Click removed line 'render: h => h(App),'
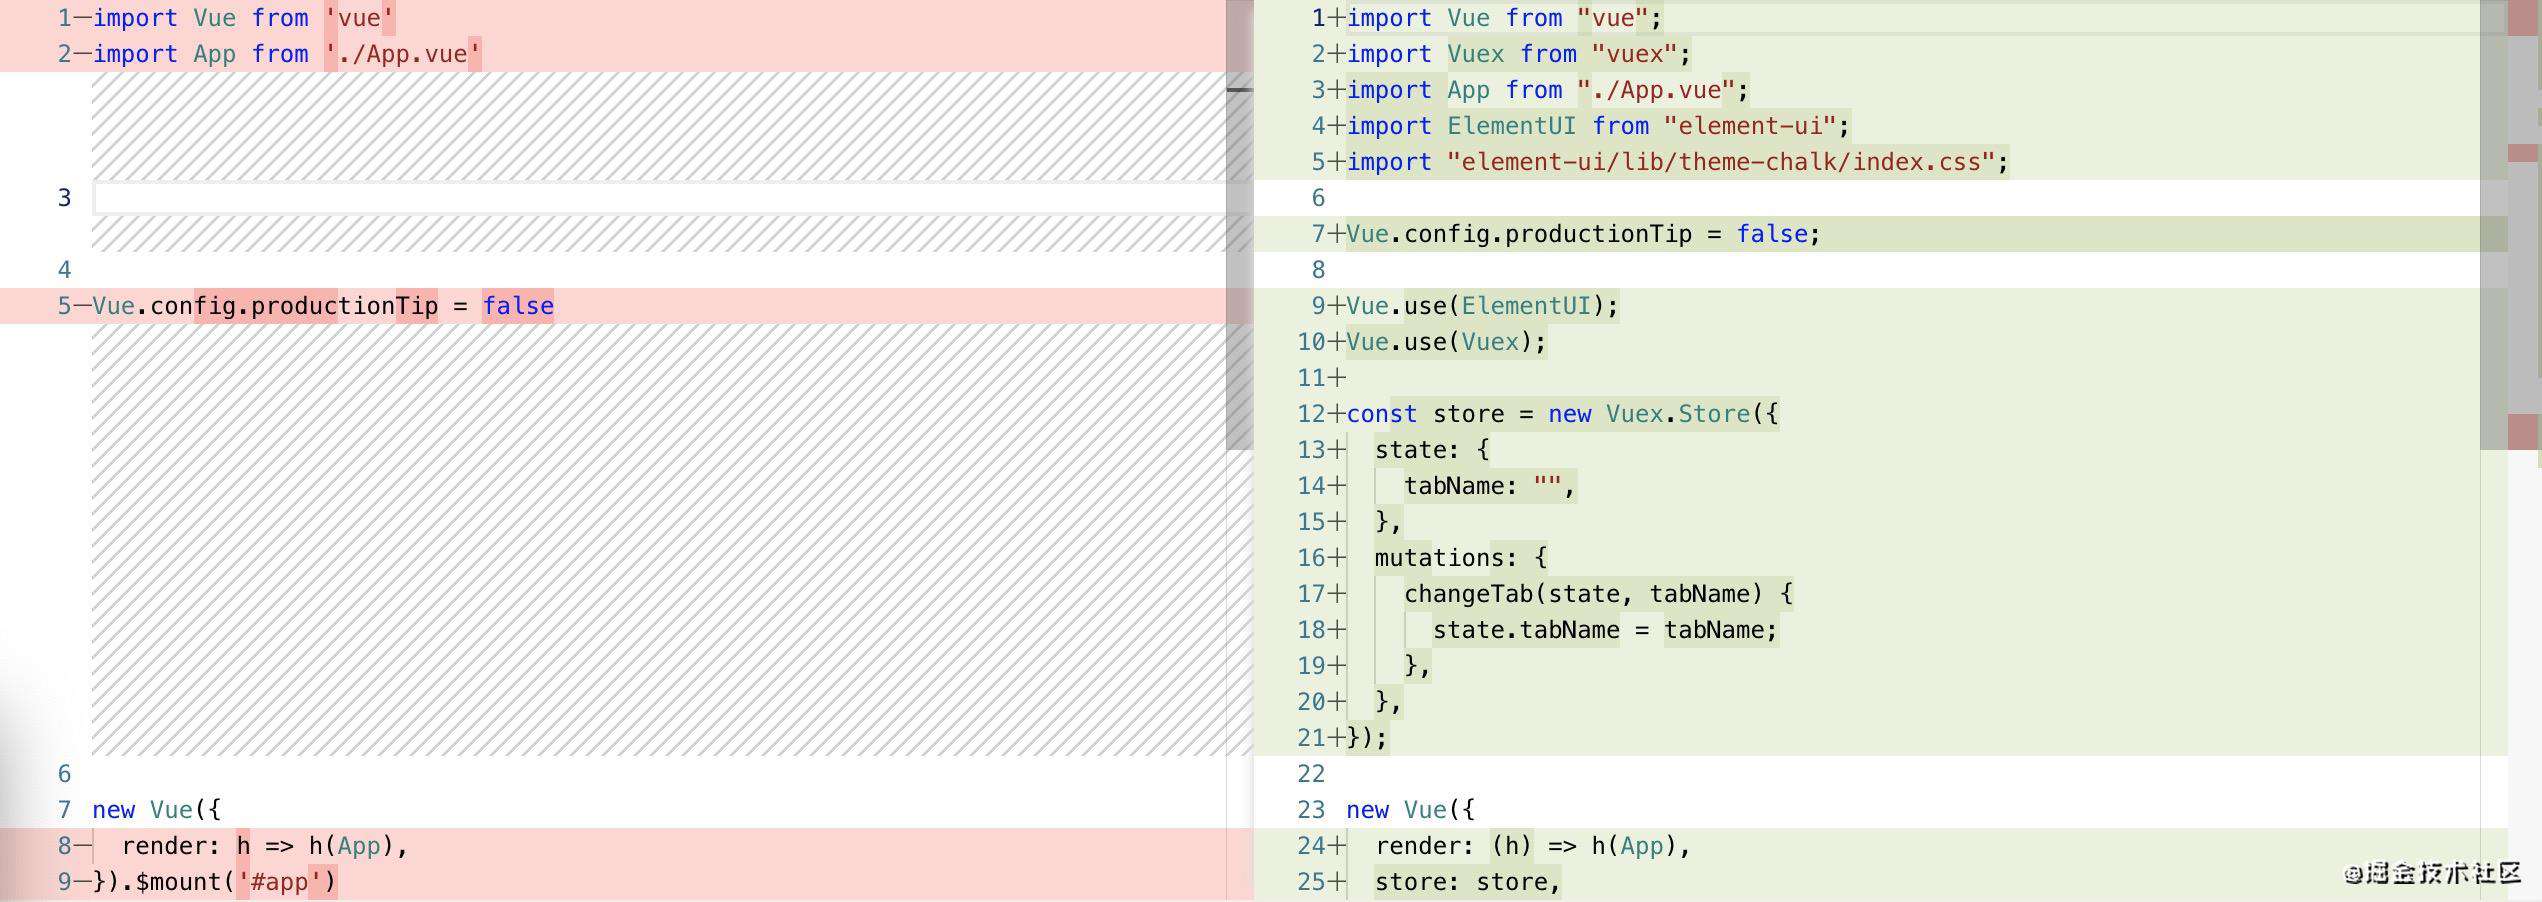This screenshot has width=2542, height=902. point(265,846)
